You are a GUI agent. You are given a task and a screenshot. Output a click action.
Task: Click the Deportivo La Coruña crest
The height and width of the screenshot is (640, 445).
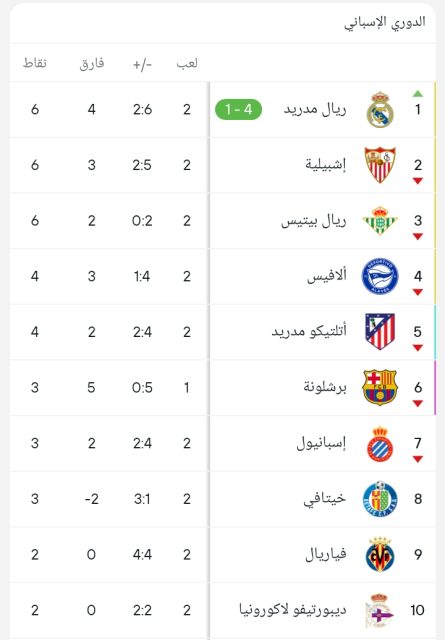pyautogui.click(x=379, y=610)
